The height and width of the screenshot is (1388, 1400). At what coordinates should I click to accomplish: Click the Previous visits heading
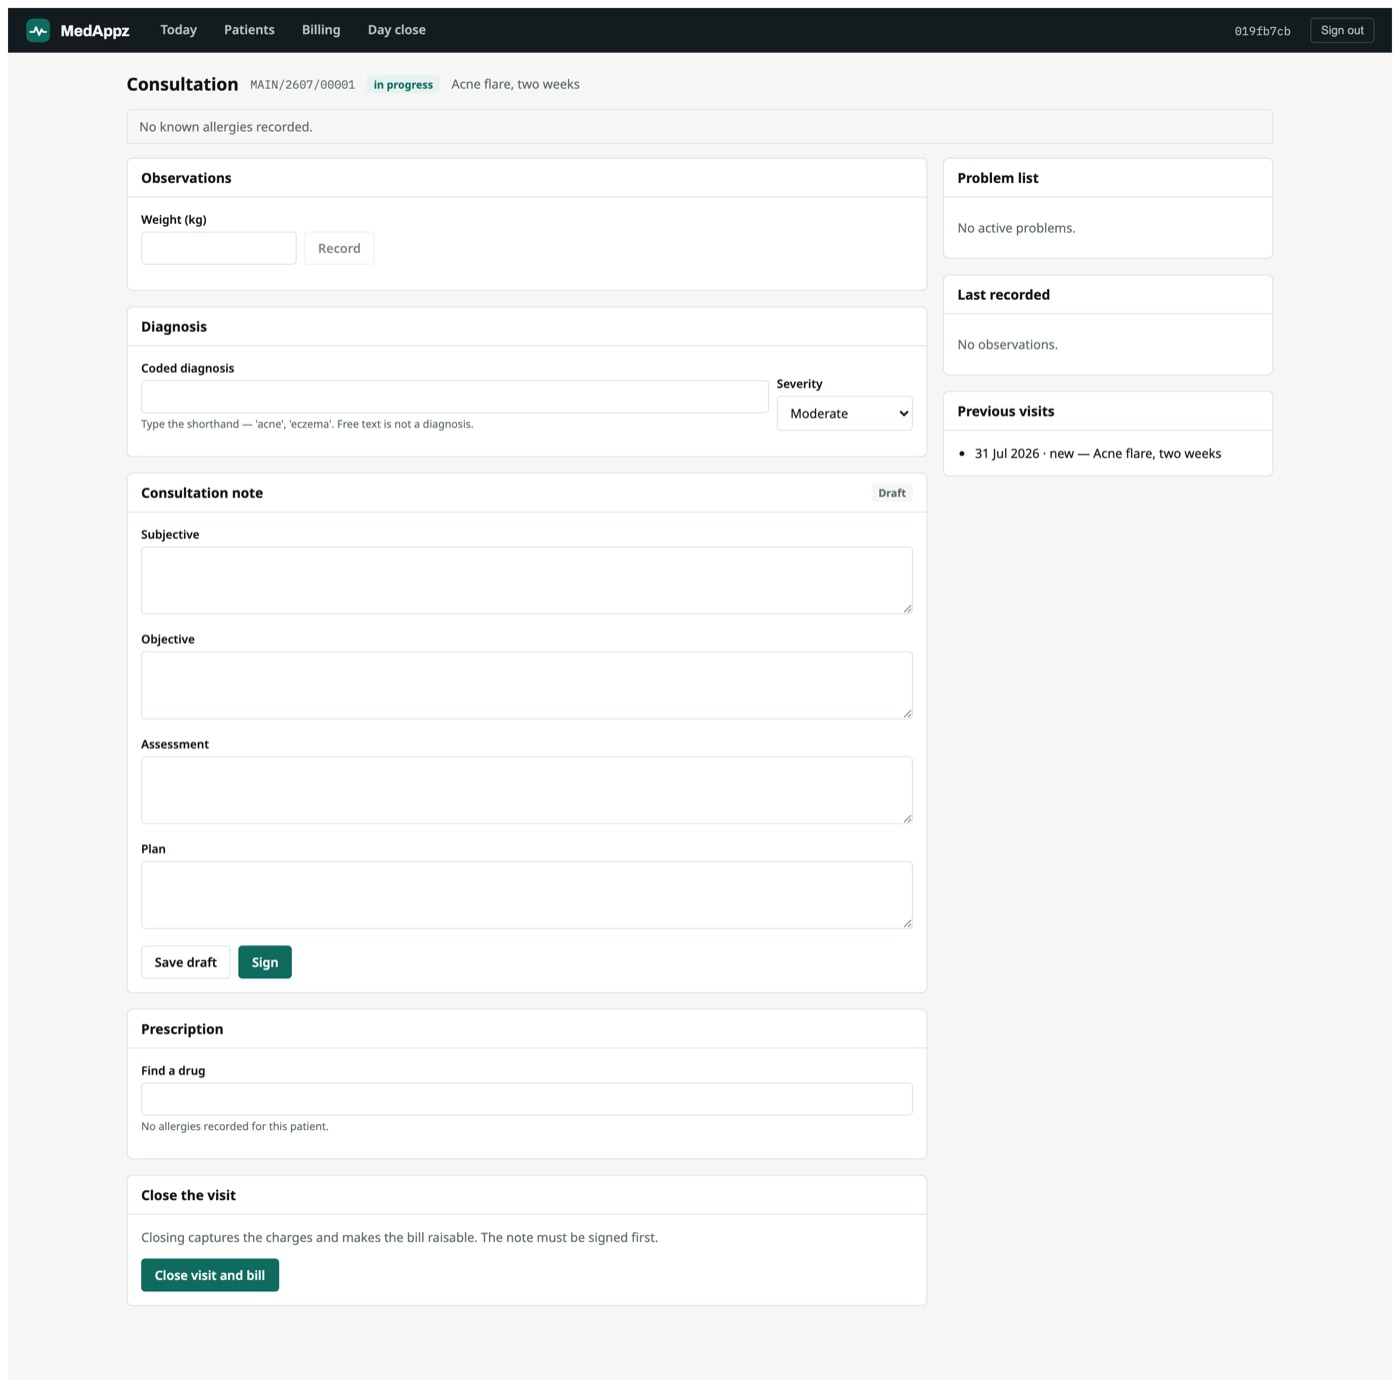[1006, 411]
